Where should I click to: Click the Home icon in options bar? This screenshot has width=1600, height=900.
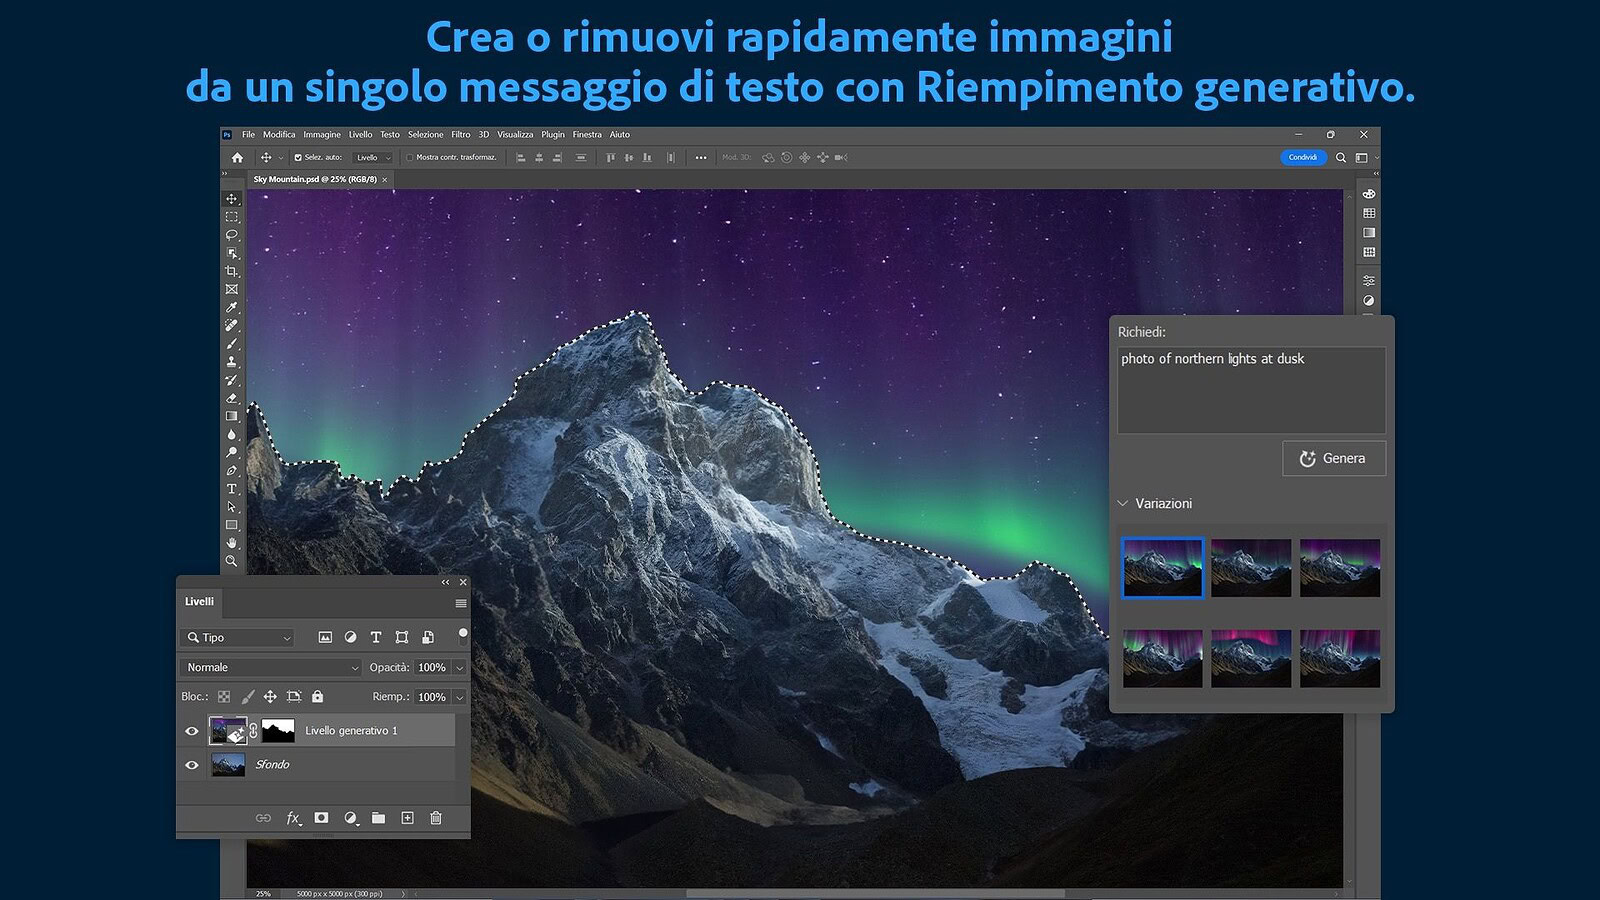coord(237,157)
